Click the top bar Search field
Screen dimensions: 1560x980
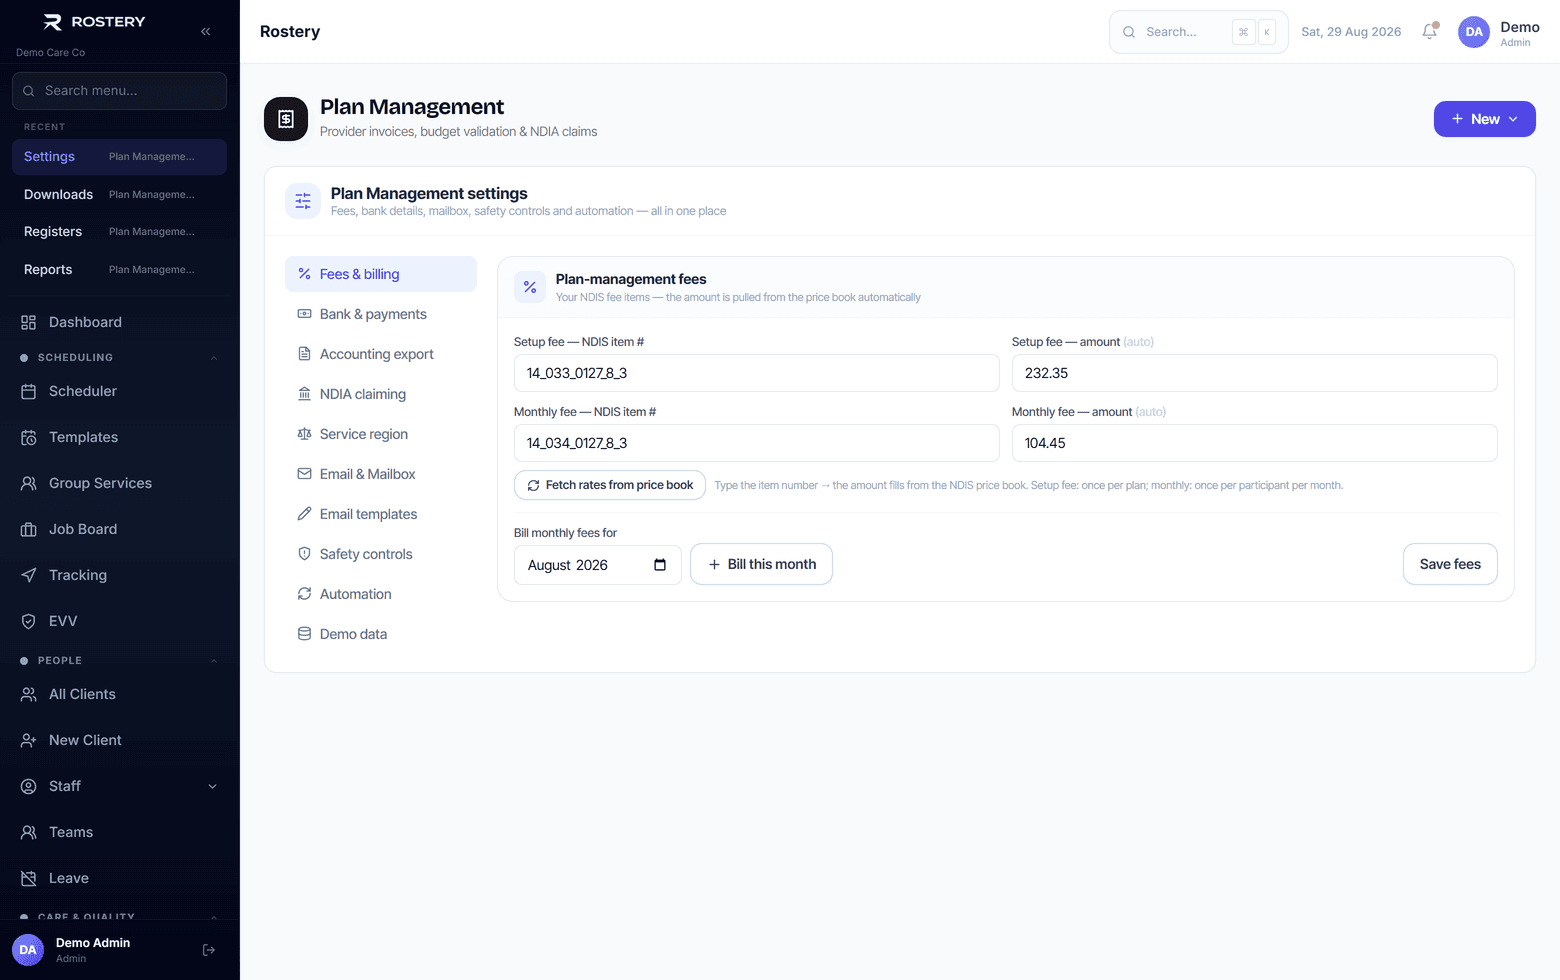pyautogui.click(x=1198, y=32)
